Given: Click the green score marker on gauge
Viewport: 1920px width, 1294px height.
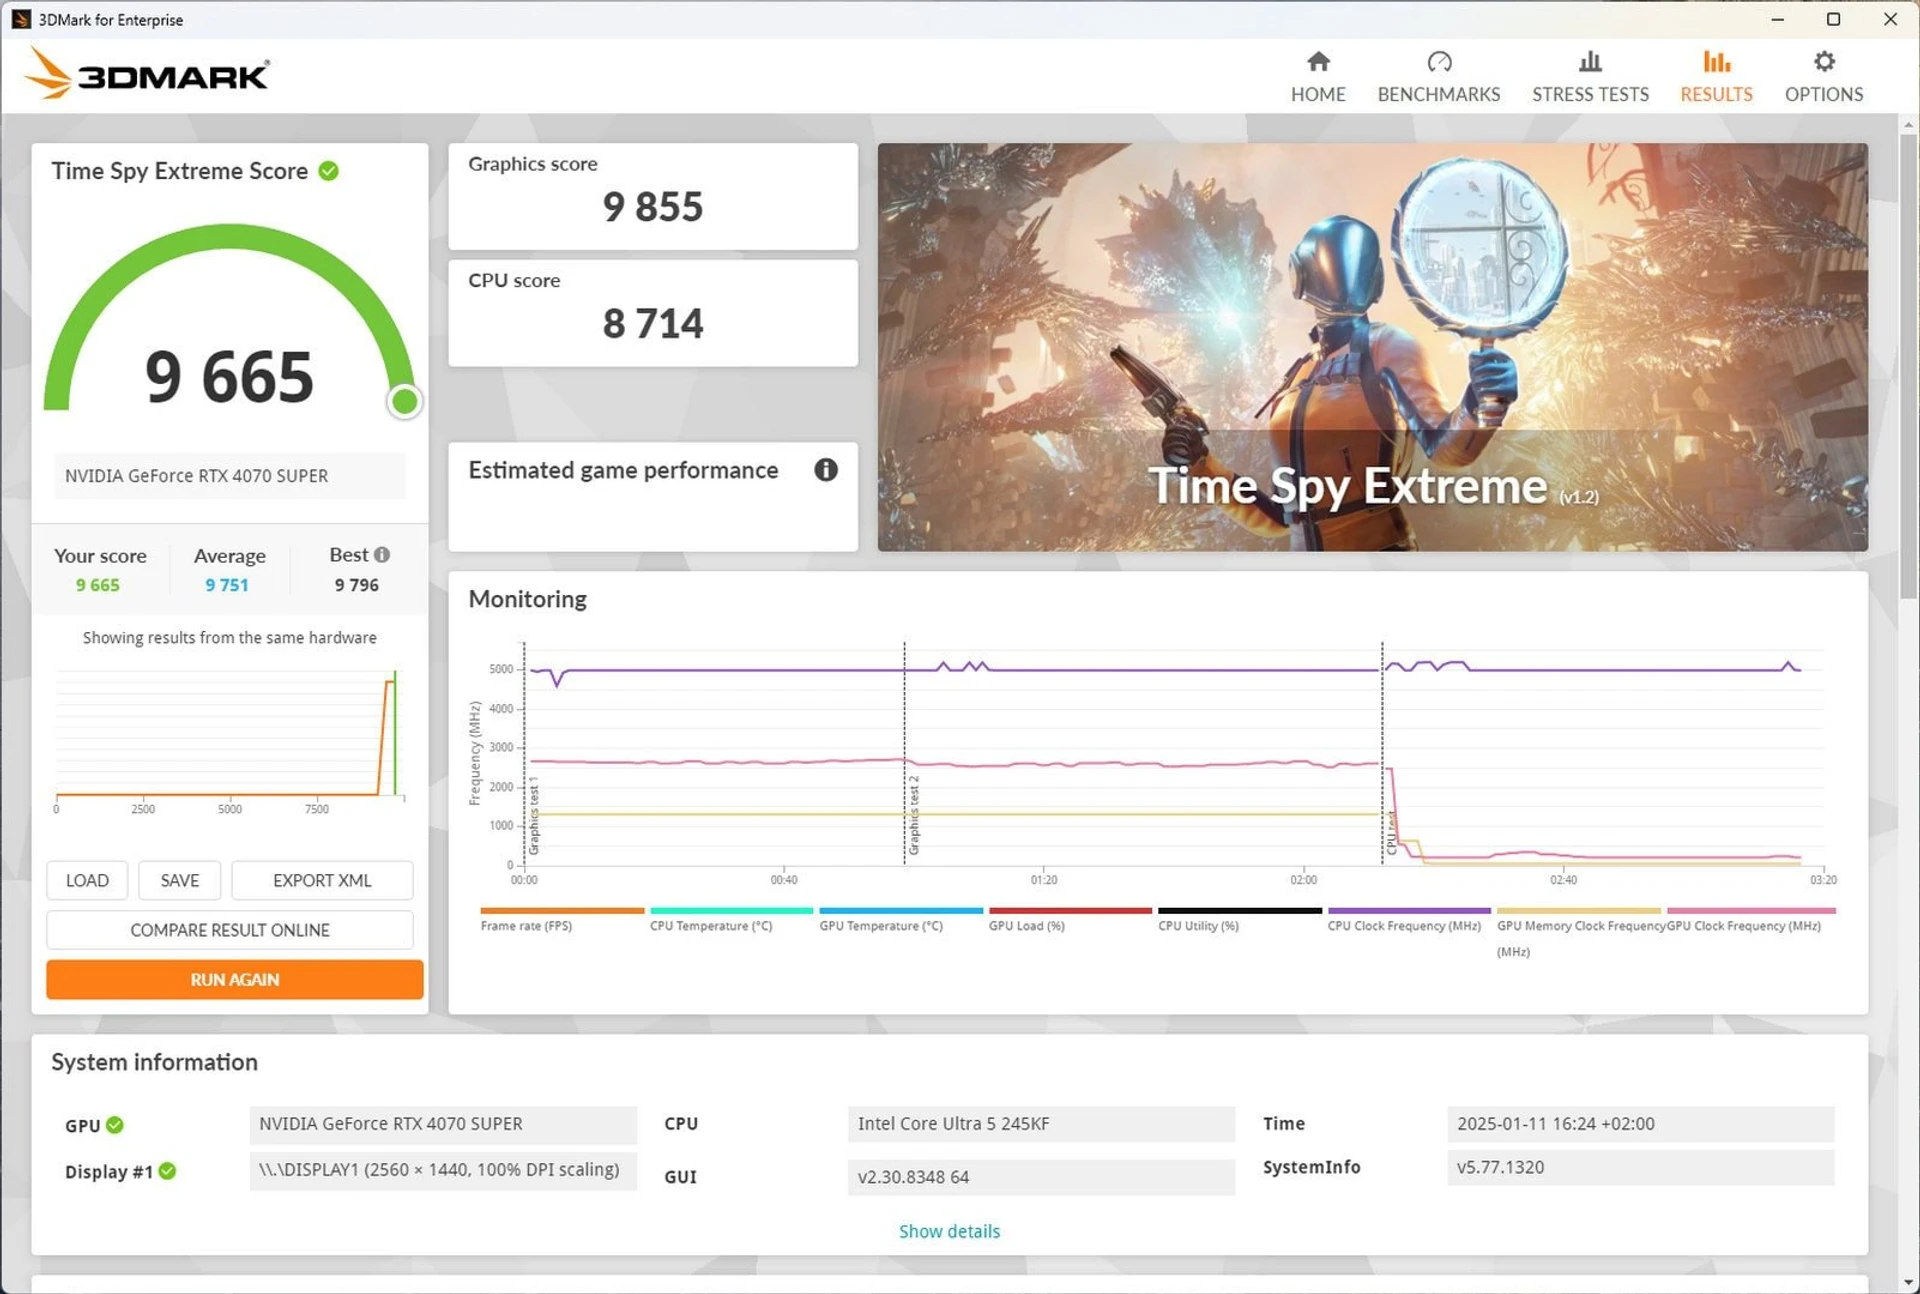Looking at the screenshot, I should 404,401.
